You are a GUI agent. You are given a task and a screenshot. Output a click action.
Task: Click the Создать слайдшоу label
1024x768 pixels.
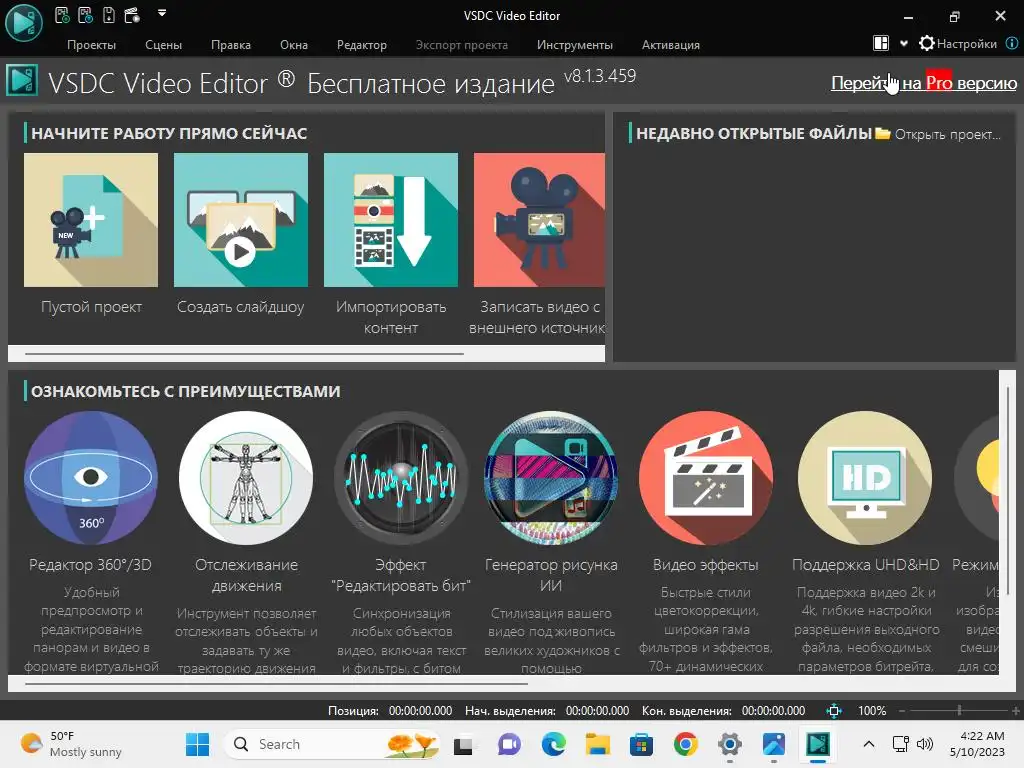point(240,307)
